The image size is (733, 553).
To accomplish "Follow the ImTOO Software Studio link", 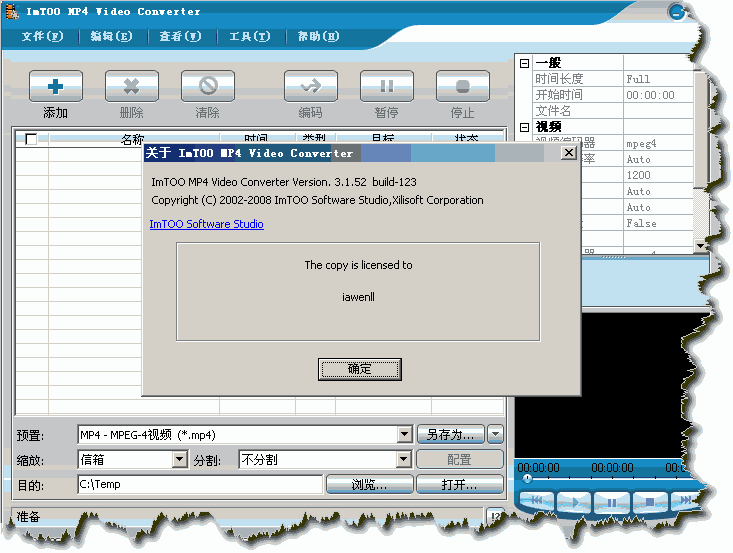I will 207,224.
